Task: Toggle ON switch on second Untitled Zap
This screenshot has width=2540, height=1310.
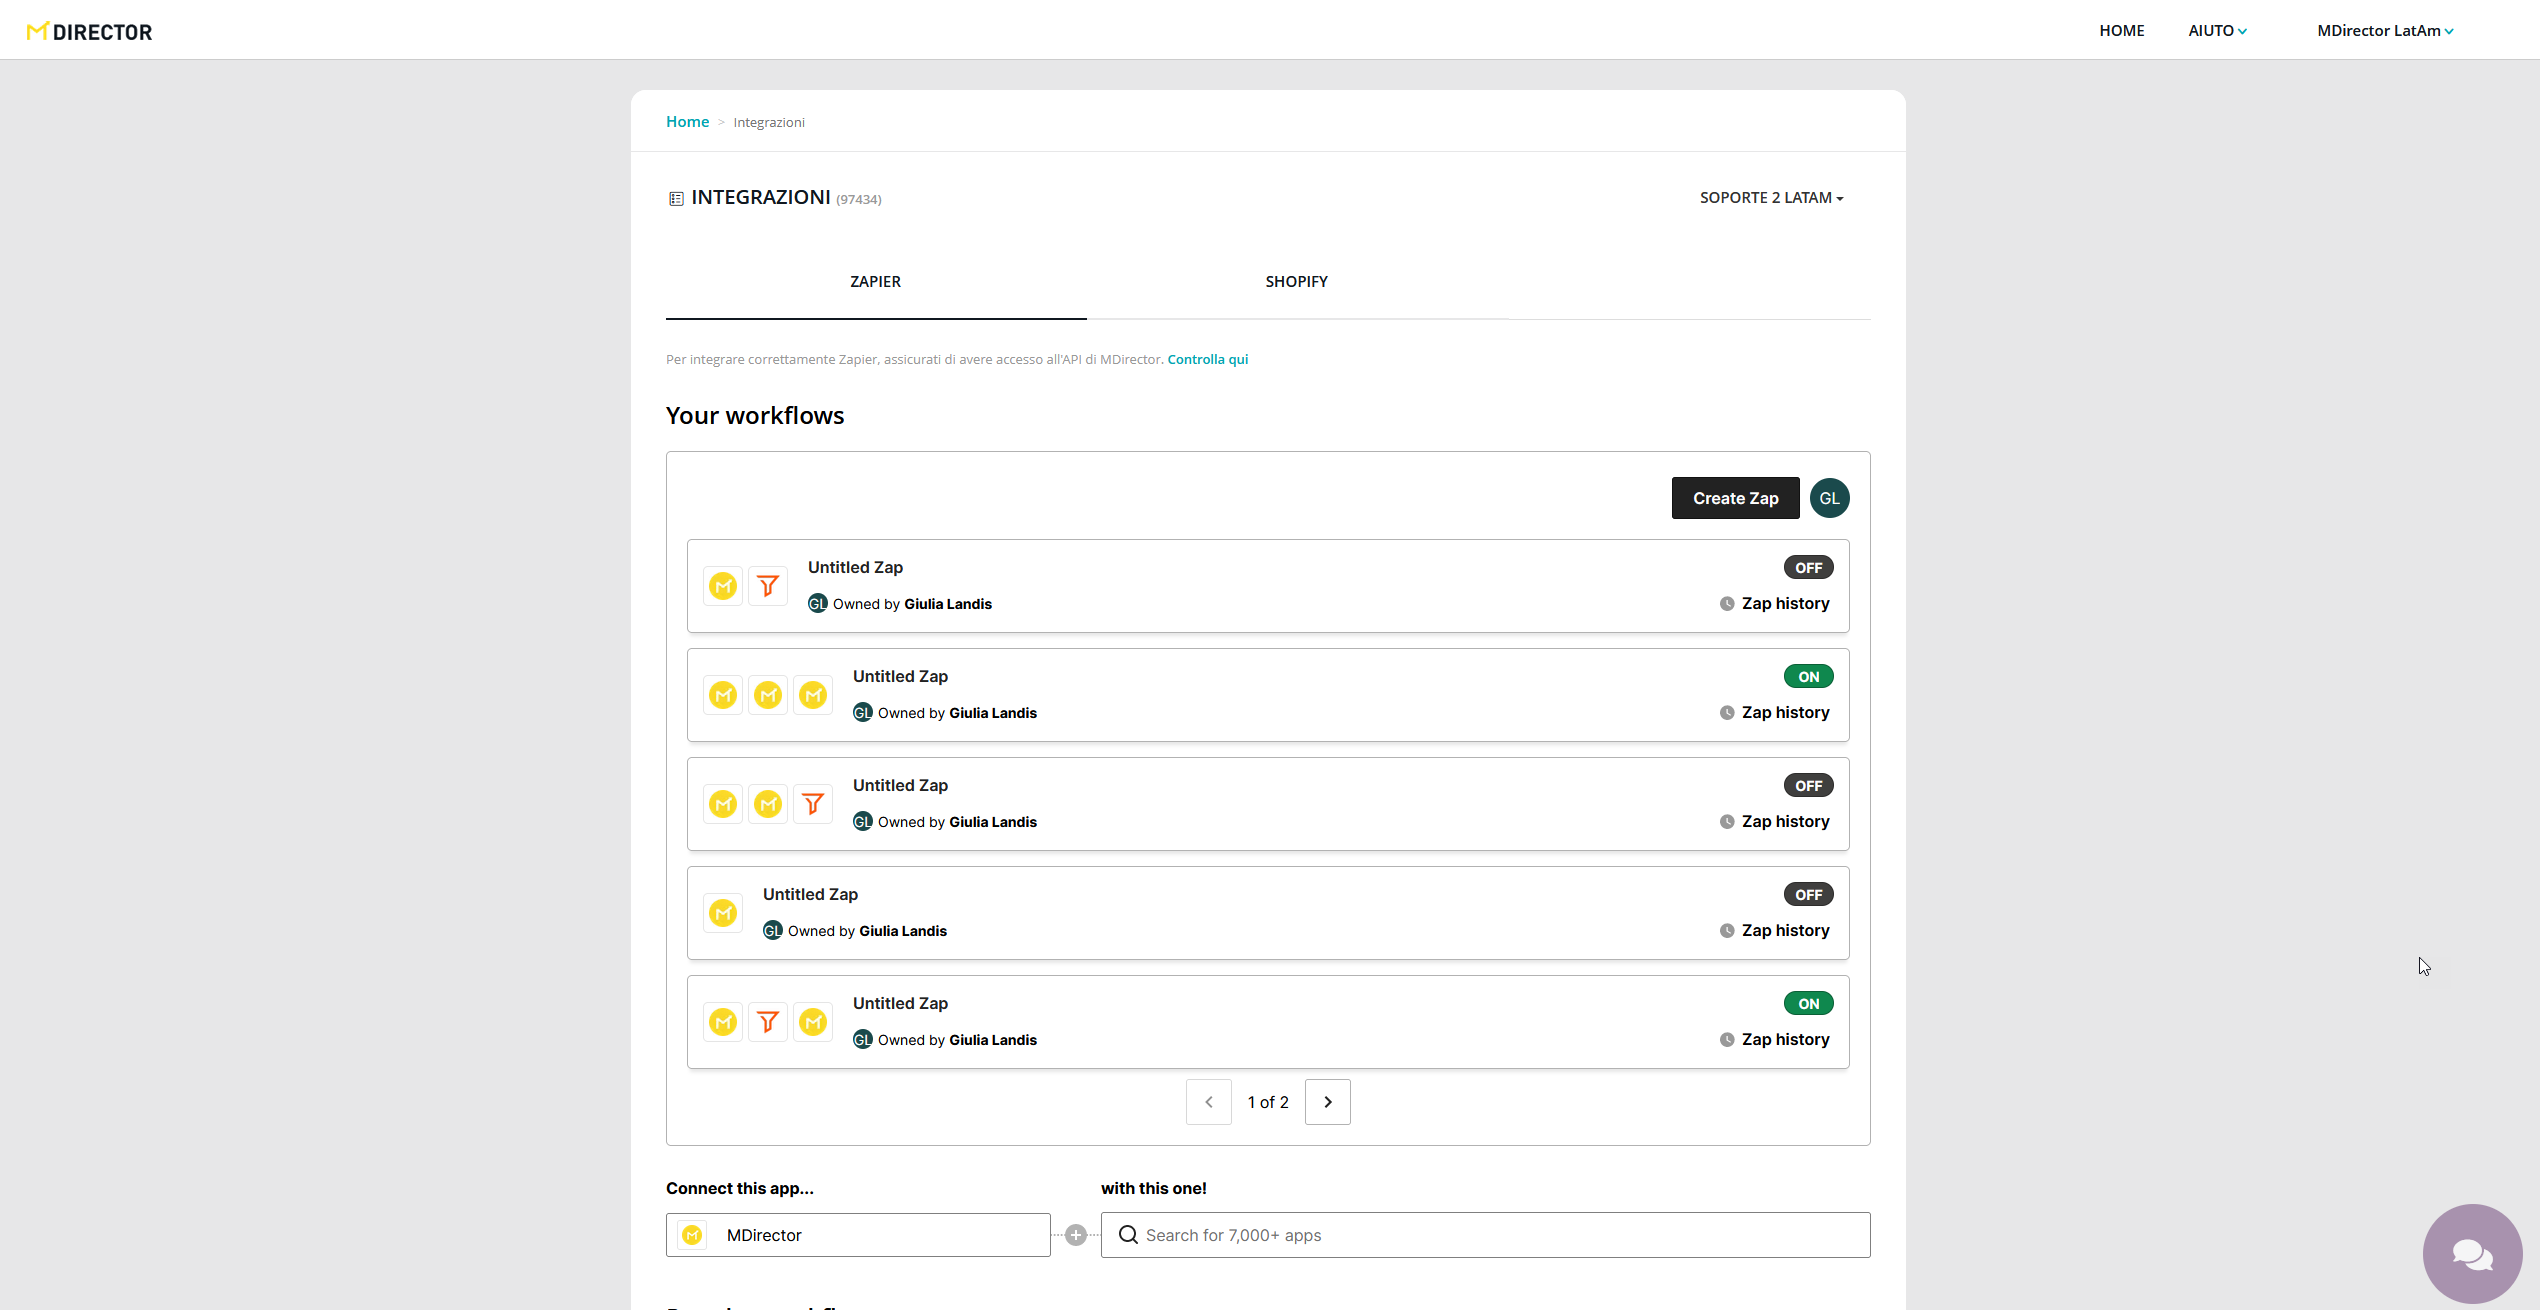Action: [x=1808, y=677]
